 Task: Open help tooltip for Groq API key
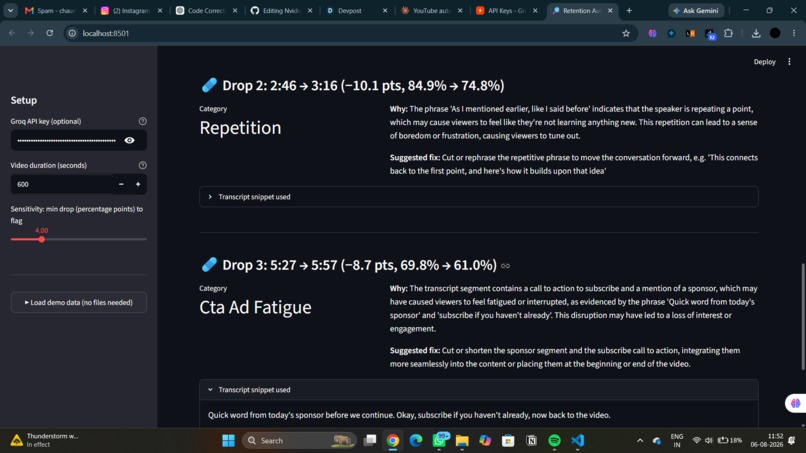coord(142,121)
